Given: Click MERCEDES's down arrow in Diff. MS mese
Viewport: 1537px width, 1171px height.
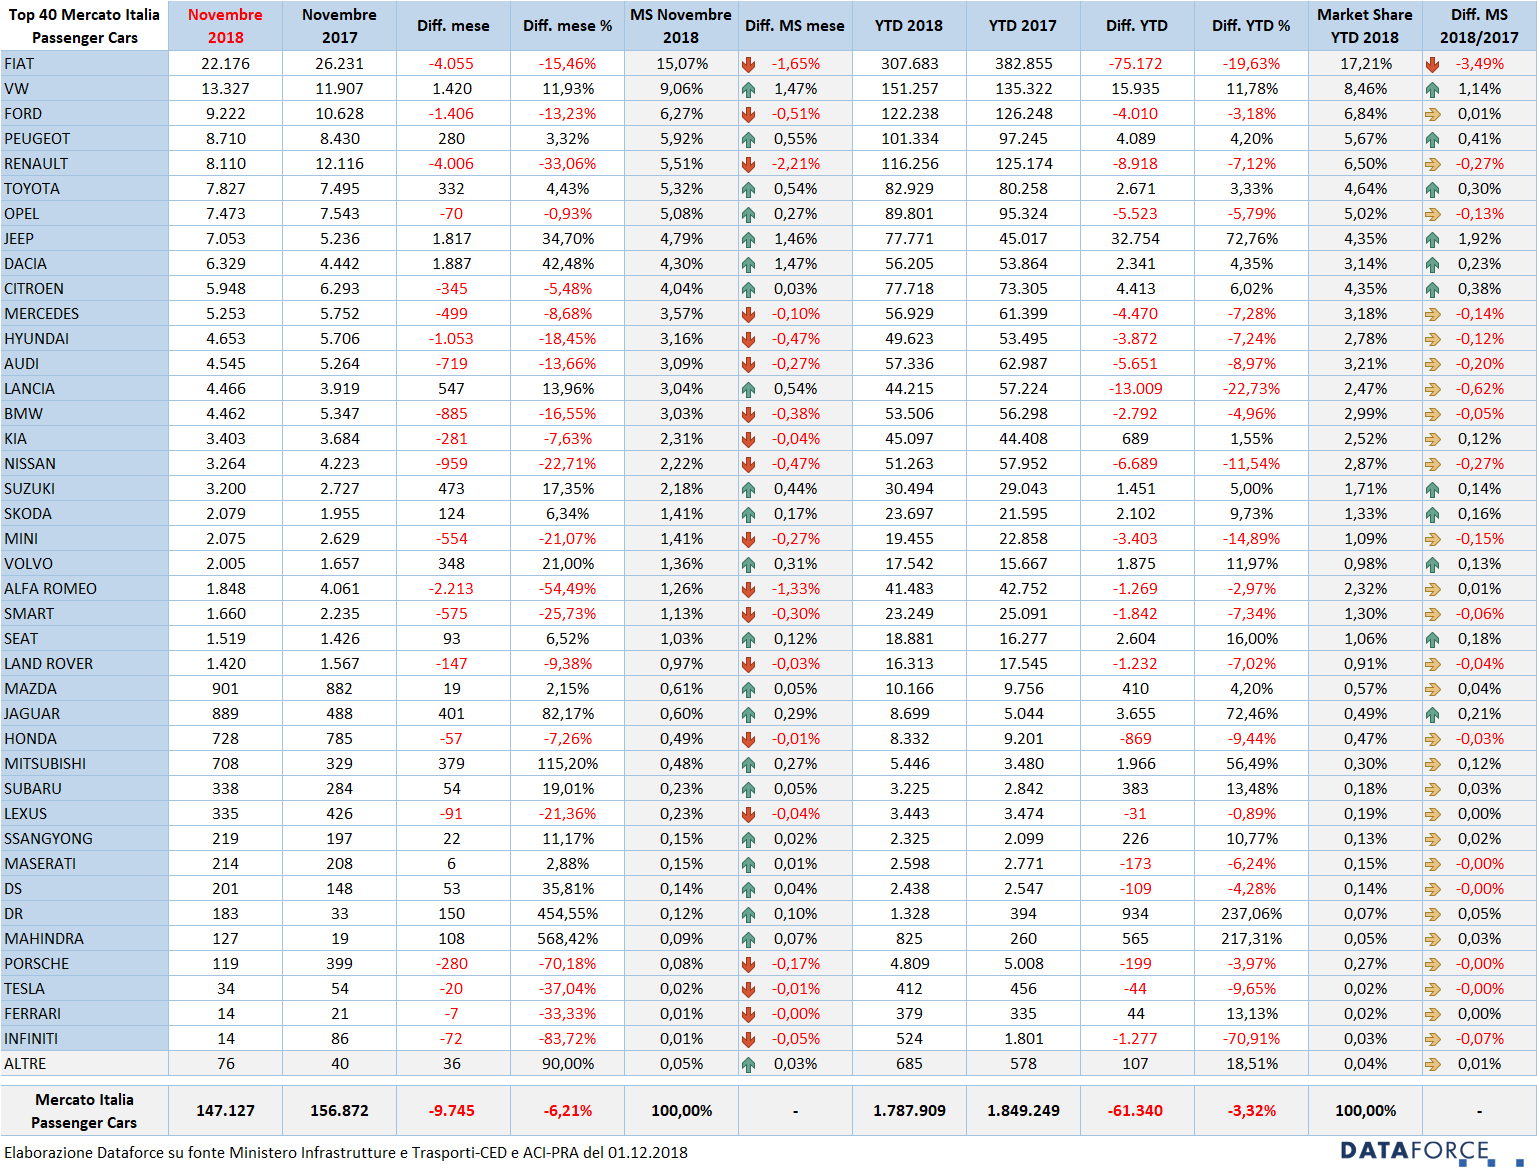Looking at the screenshot, I should pos(748,314).
